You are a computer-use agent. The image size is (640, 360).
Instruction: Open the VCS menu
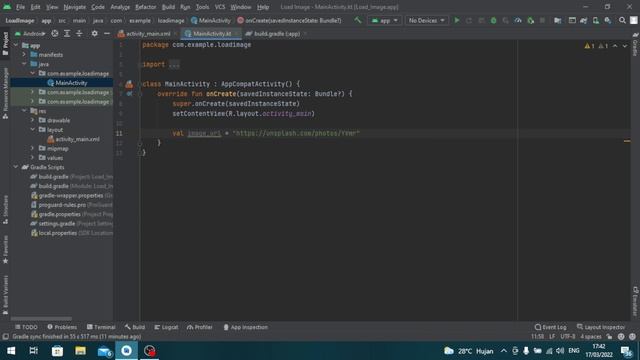click(x=220, y=7)
